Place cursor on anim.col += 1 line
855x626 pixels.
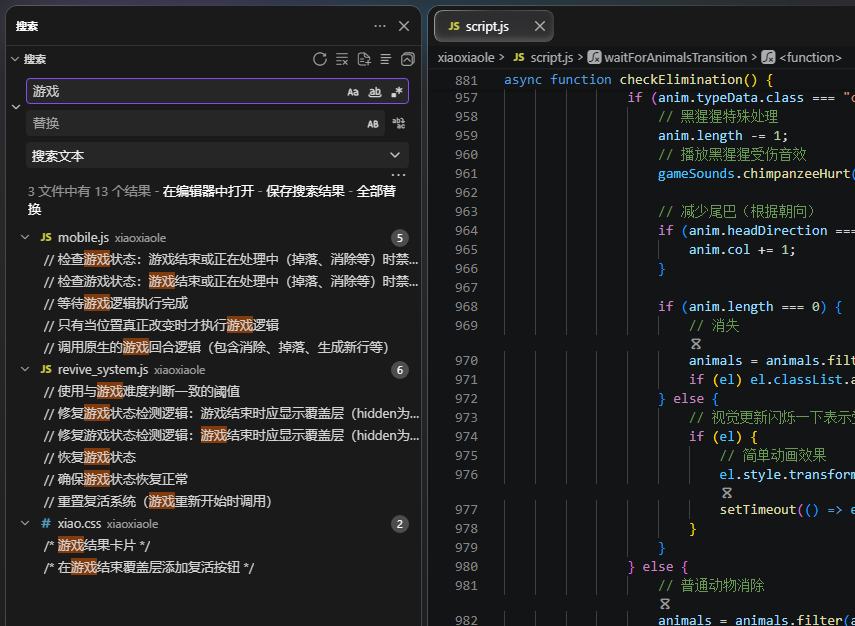(x=742, y=250)
